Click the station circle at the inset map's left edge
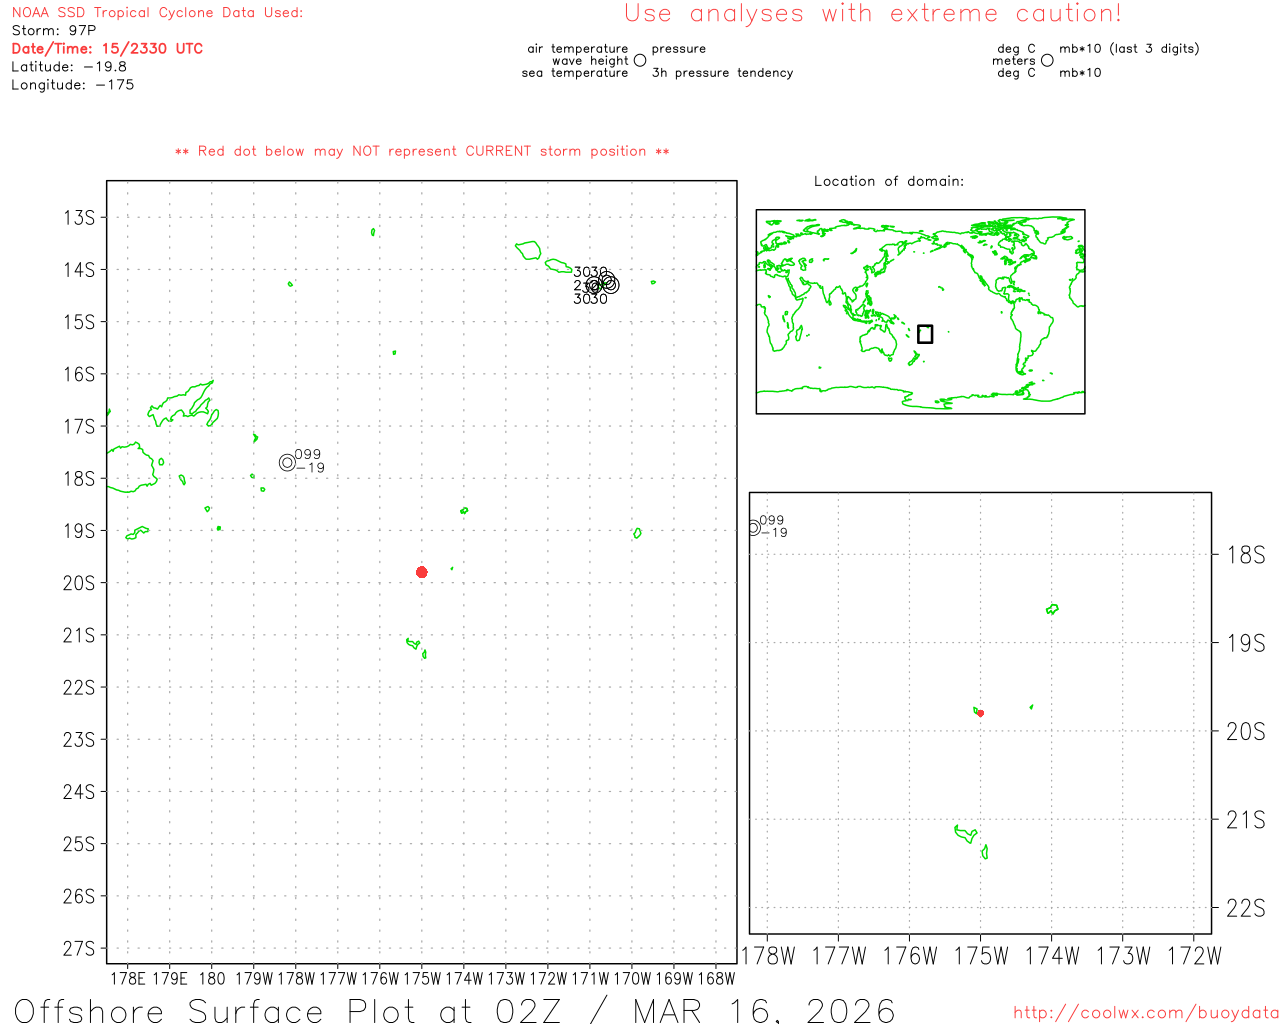 point(754,527)
